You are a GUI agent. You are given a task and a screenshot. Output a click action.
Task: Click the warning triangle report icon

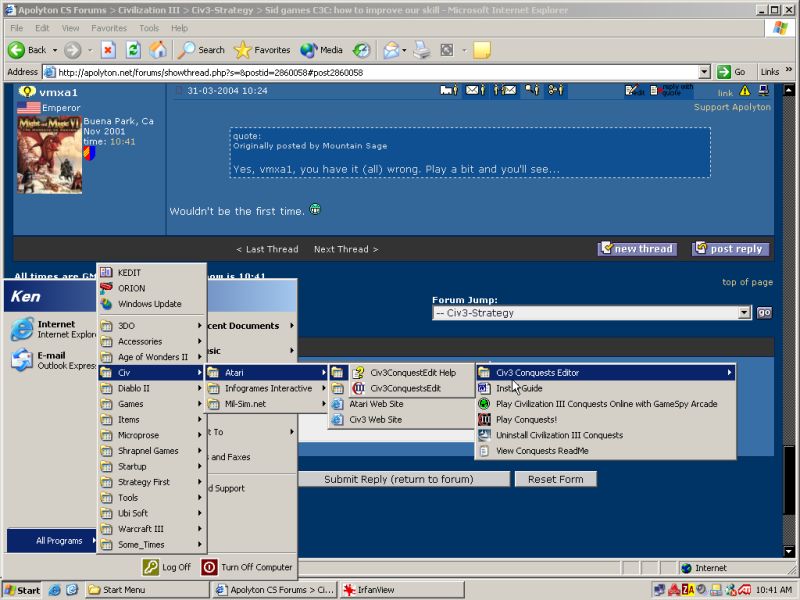click(744, 91)
